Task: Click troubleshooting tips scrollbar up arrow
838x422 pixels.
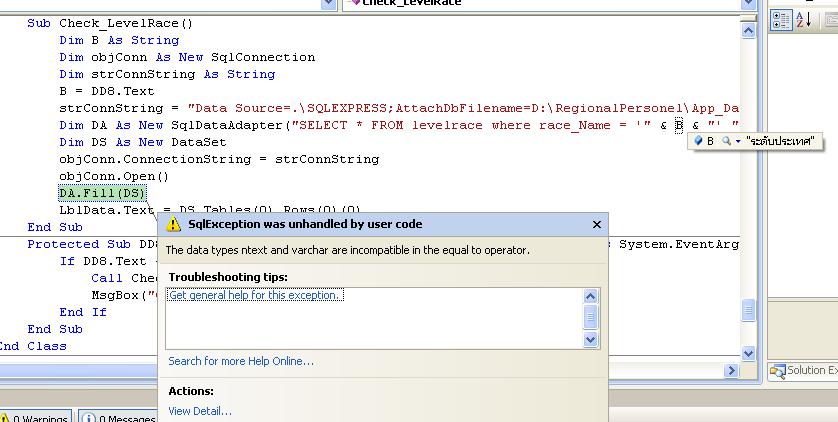Action: [591, 296]
